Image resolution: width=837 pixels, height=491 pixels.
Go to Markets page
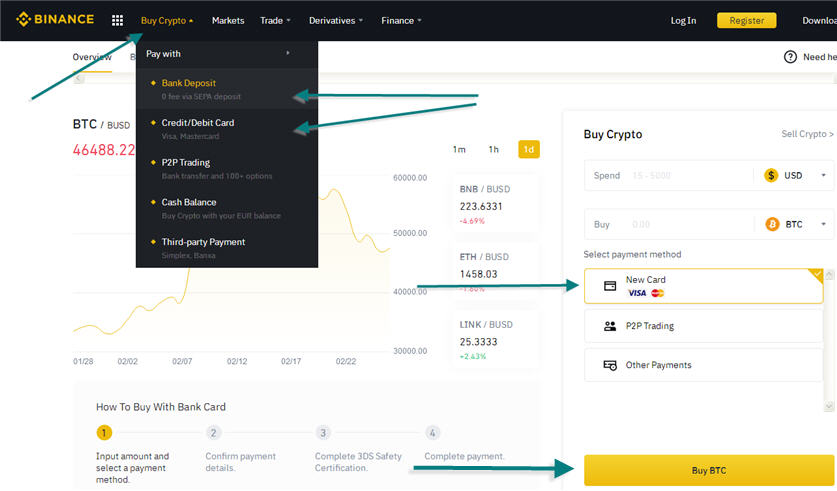228,20
